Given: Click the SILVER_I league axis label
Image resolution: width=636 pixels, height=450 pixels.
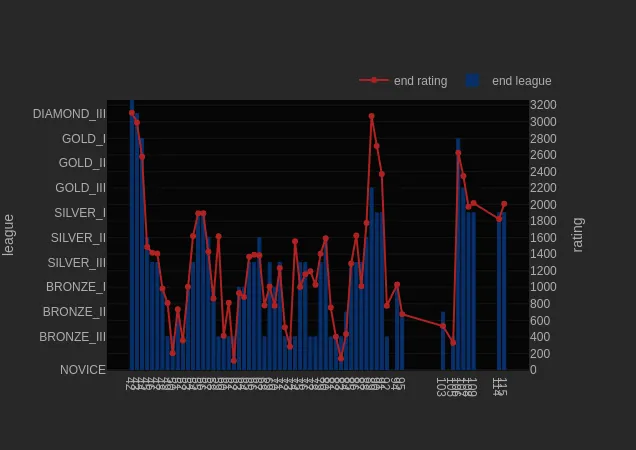Looking at the screenshot, I should [80, 213].
